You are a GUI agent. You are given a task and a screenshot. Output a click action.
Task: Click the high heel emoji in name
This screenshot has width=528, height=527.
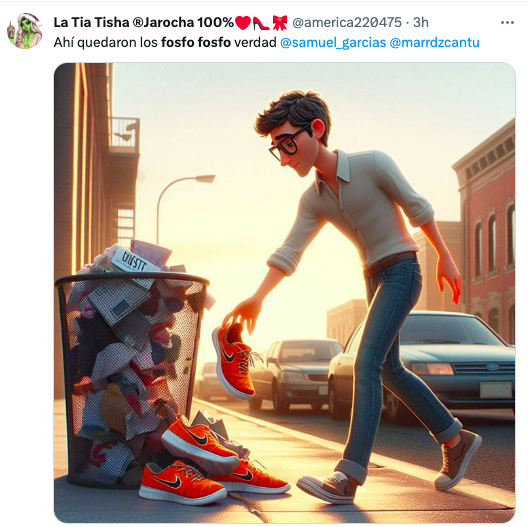coord(261,23)
